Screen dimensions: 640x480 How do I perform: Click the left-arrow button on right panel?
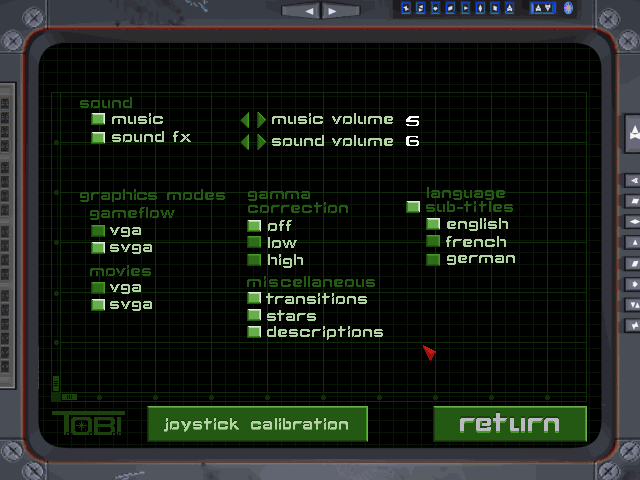tap(633, 180)
